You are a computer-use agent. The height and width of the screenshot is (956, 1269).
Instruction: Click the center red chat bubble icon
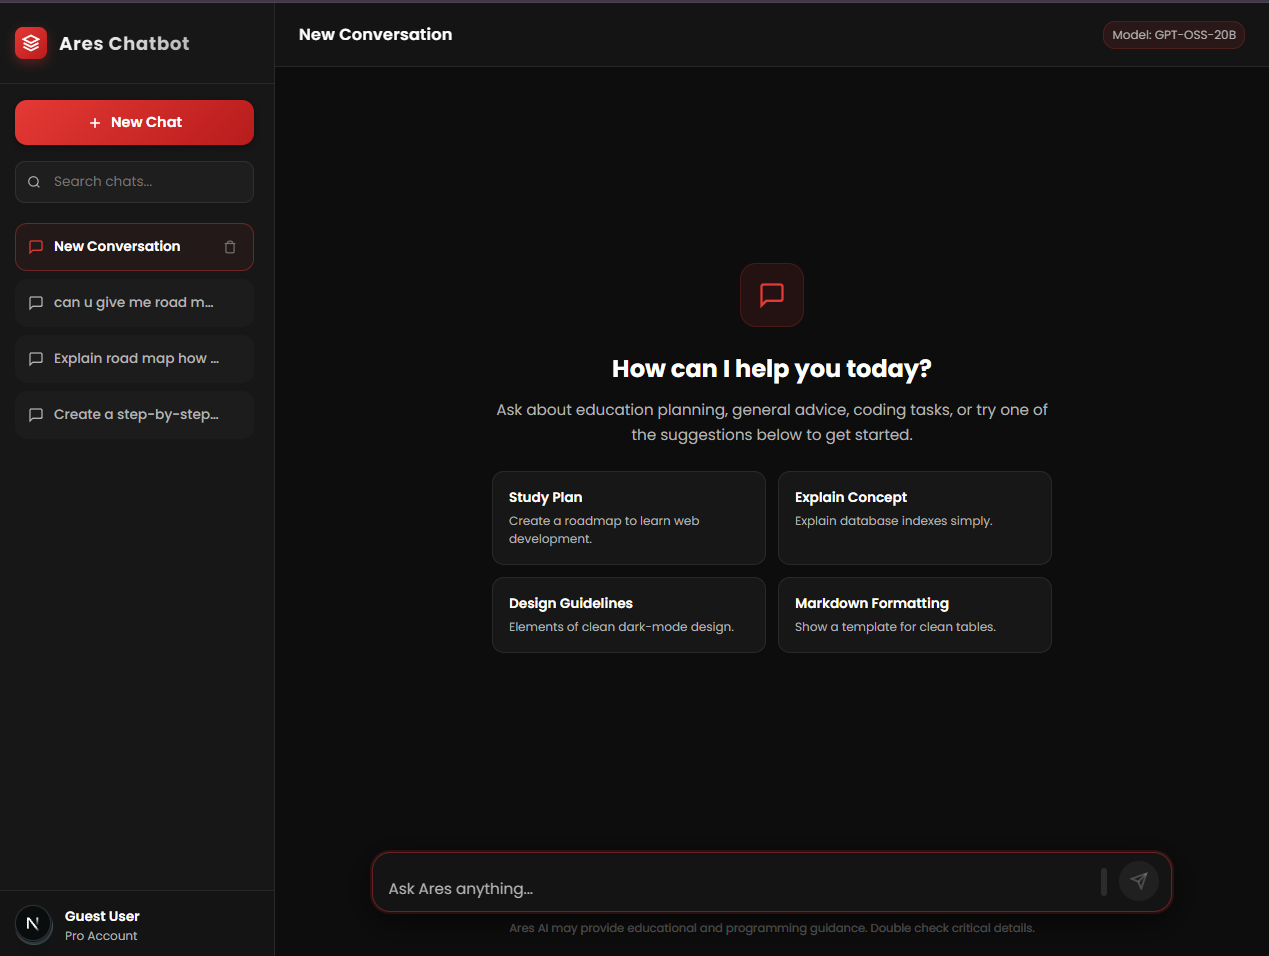click(x=772, y=295)
